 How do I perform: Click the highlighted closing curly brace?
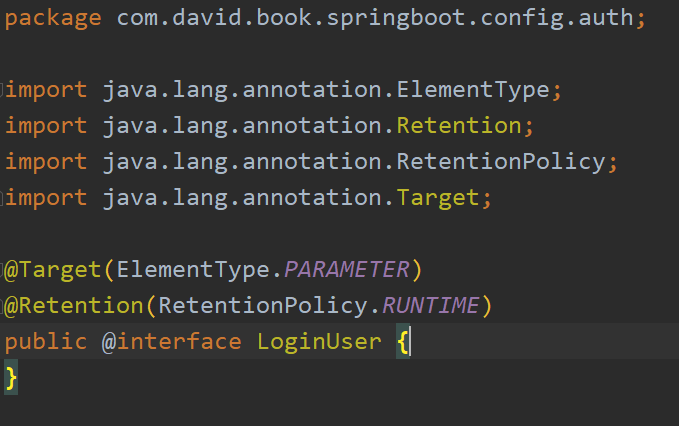coord(11,378)
